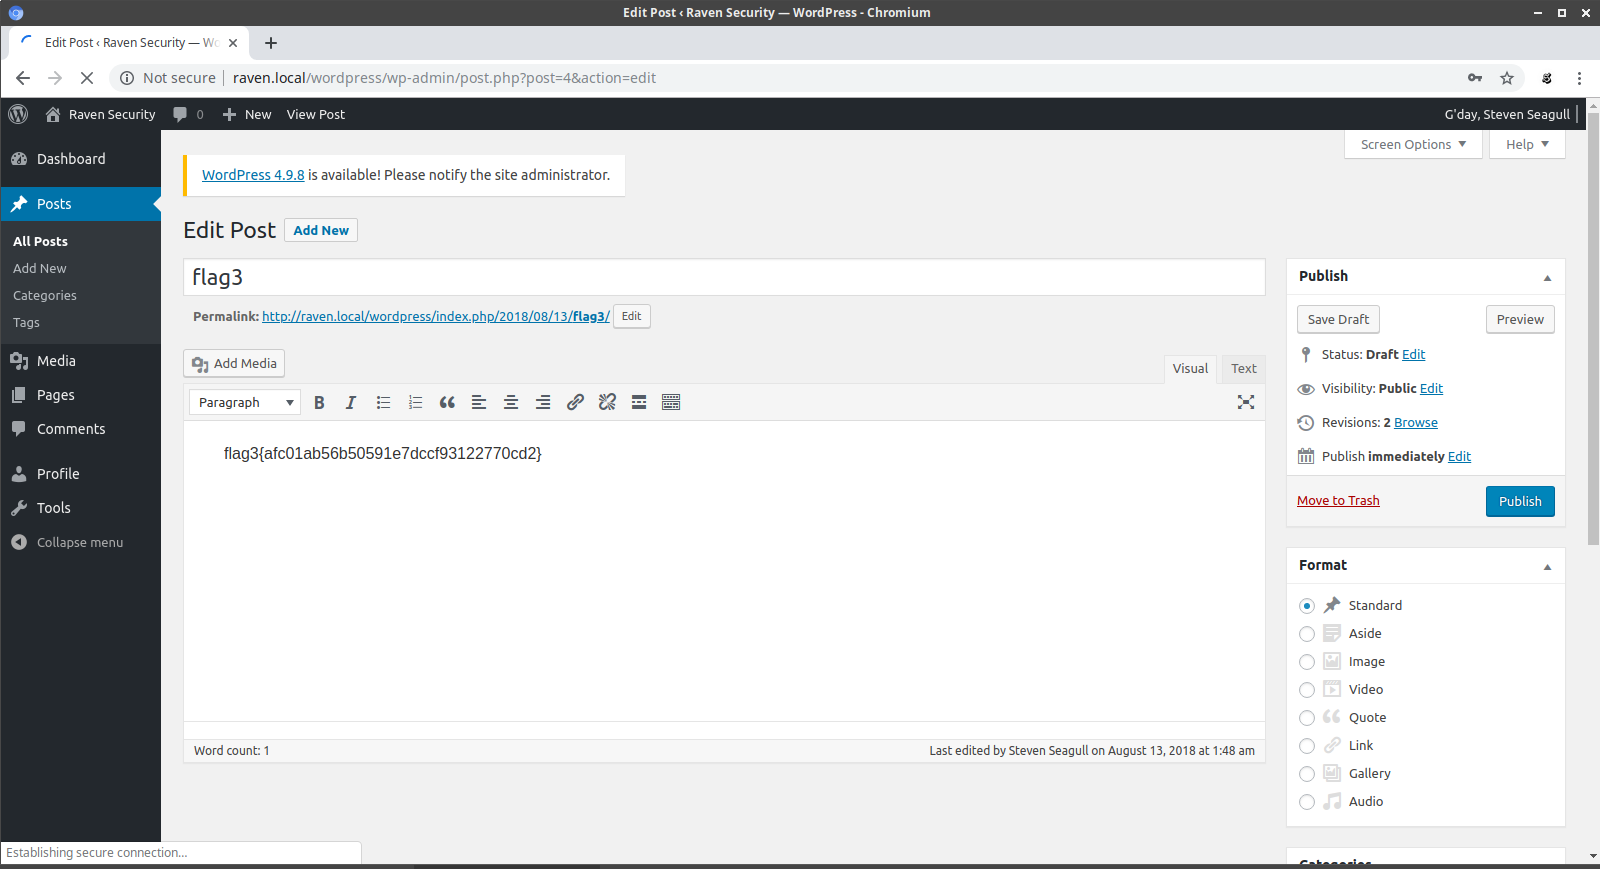Open Chromium's three-dot menu
The width and height of the screenshot is (1600, 869).
coord(1579,78)
